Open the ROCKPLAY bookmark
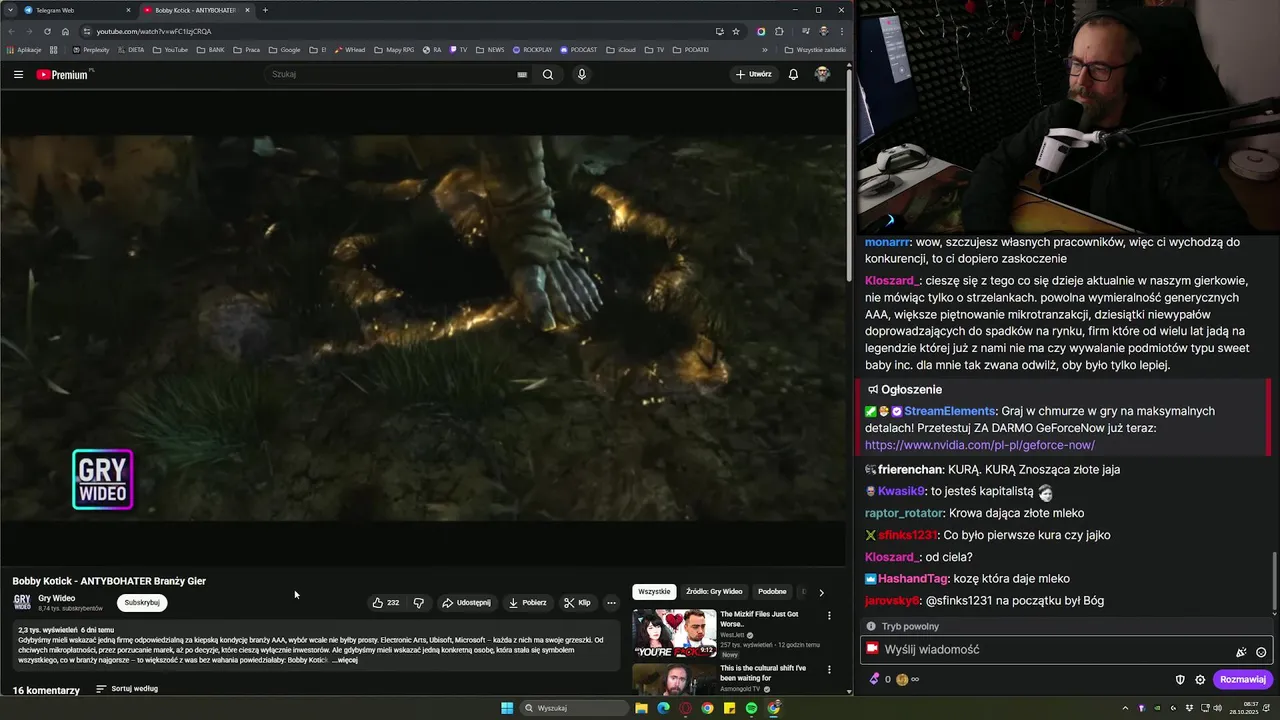Image resolution: width=1280 pixels, height=720 pixels. click(x=532, y=50)
